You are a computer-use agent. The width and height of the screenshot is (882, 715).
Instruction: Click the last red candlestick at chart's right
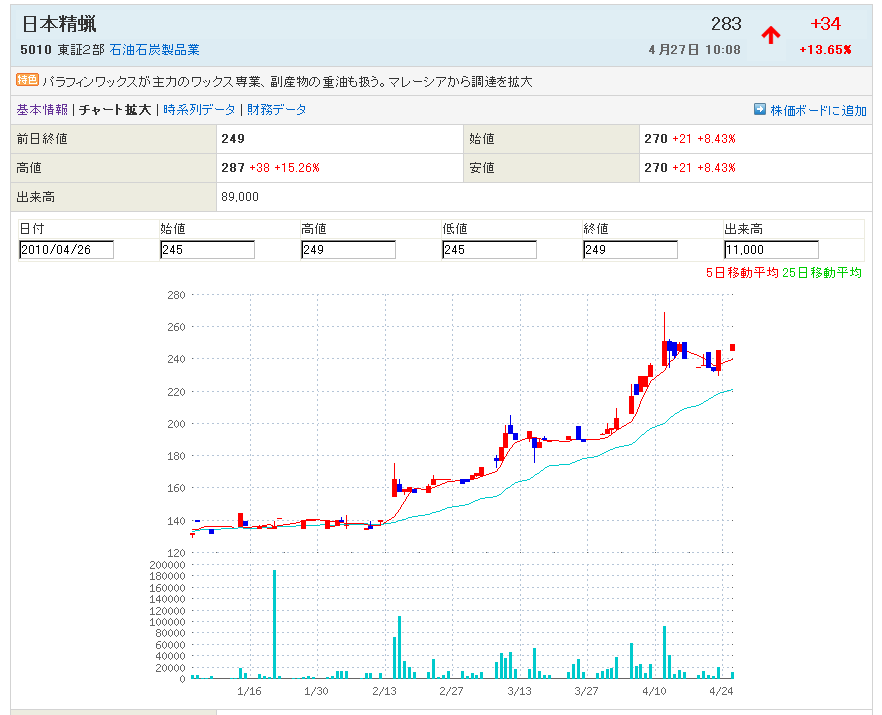tap(732, 347)
